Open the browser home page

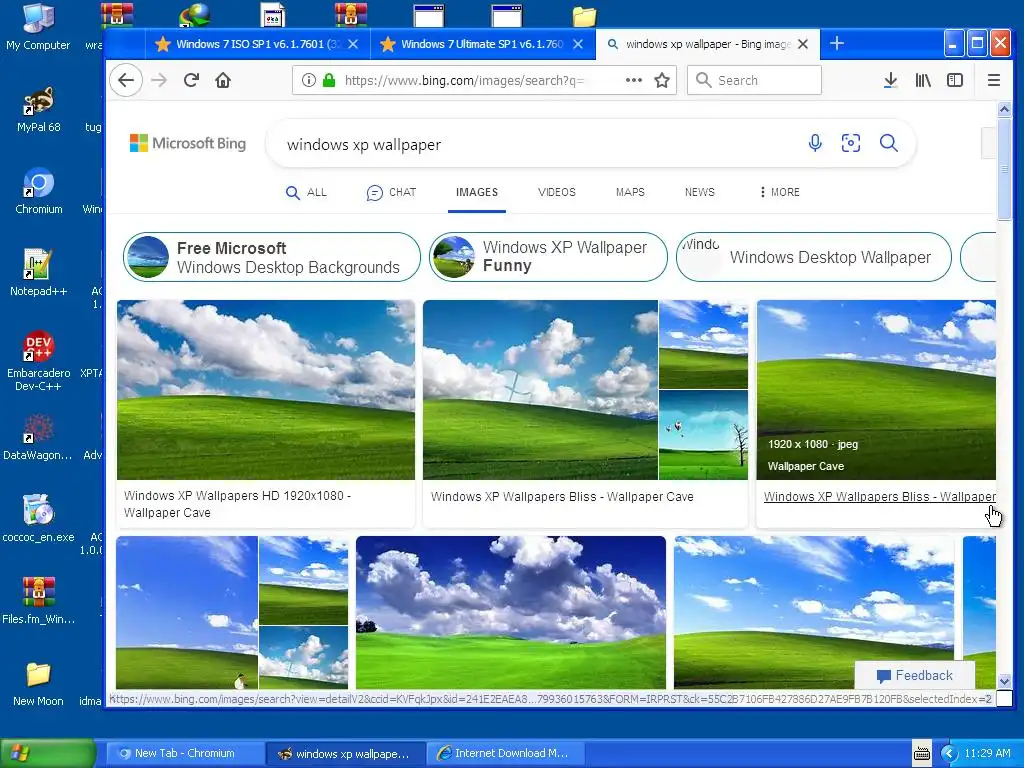[223, 80]
